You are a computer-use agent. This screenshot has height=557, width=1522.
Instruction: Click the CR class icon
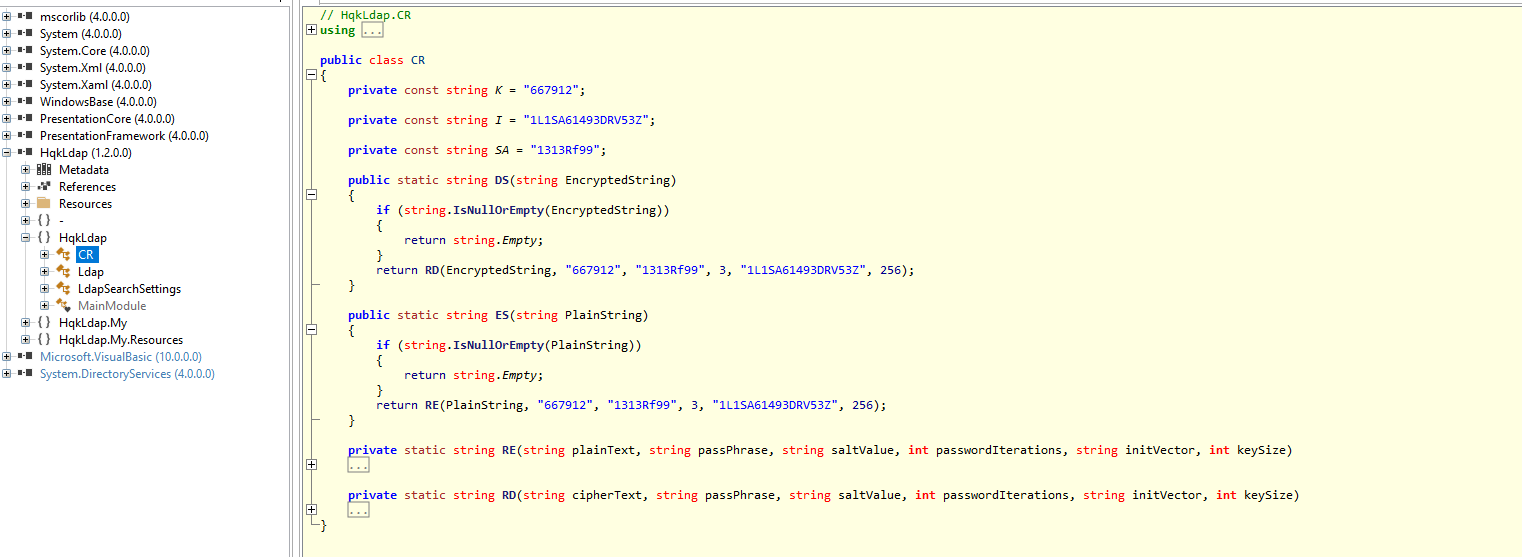[63, 255]
